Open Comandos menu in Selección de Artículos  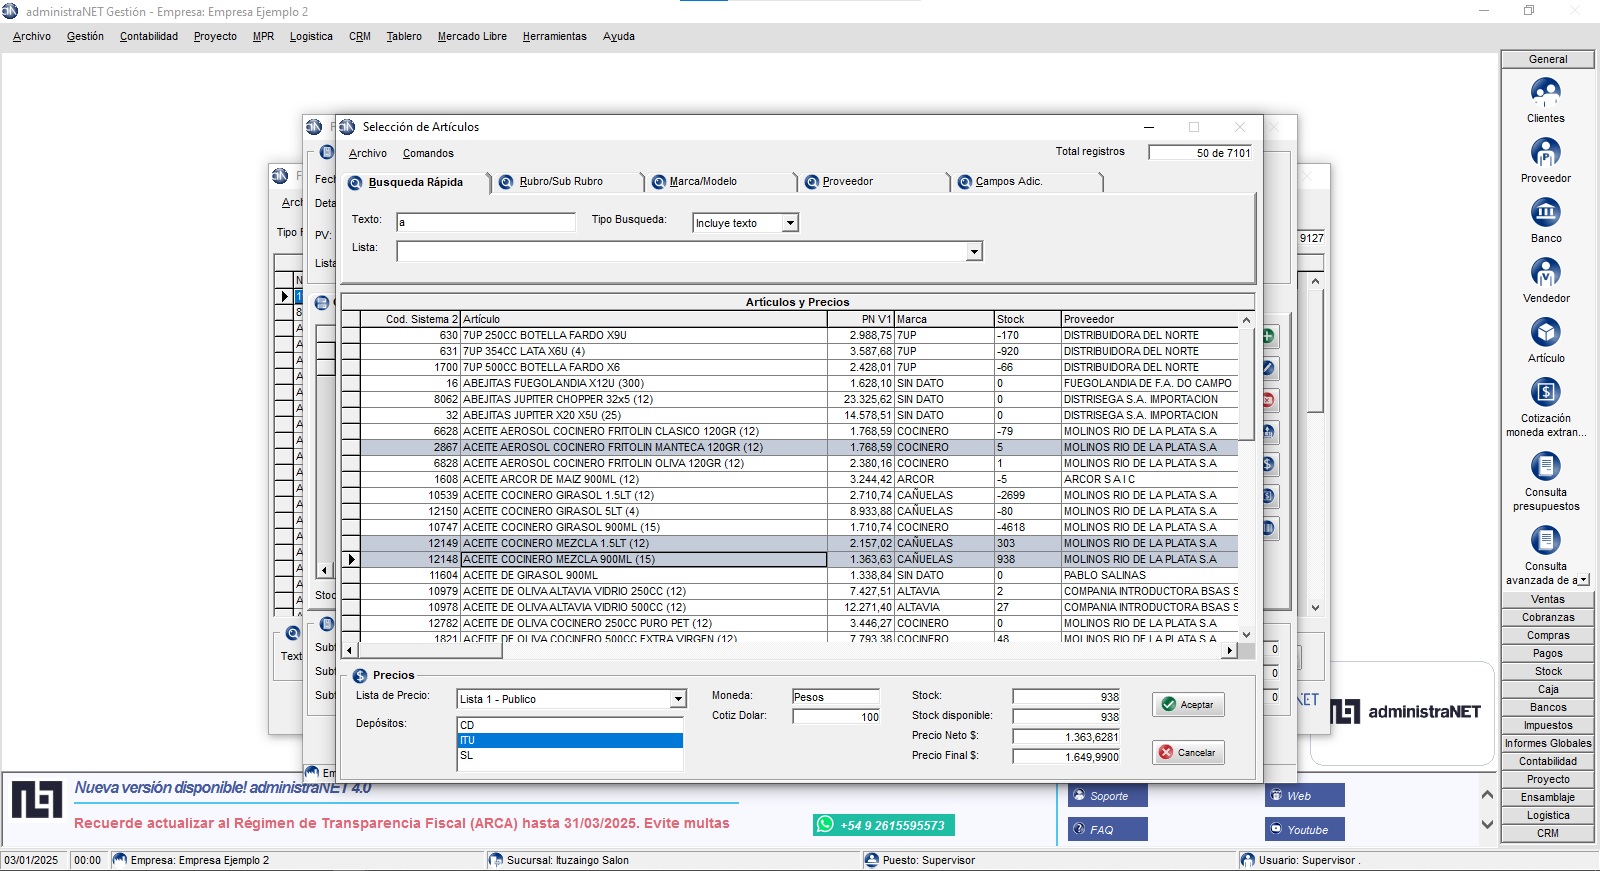pos(428,154)
